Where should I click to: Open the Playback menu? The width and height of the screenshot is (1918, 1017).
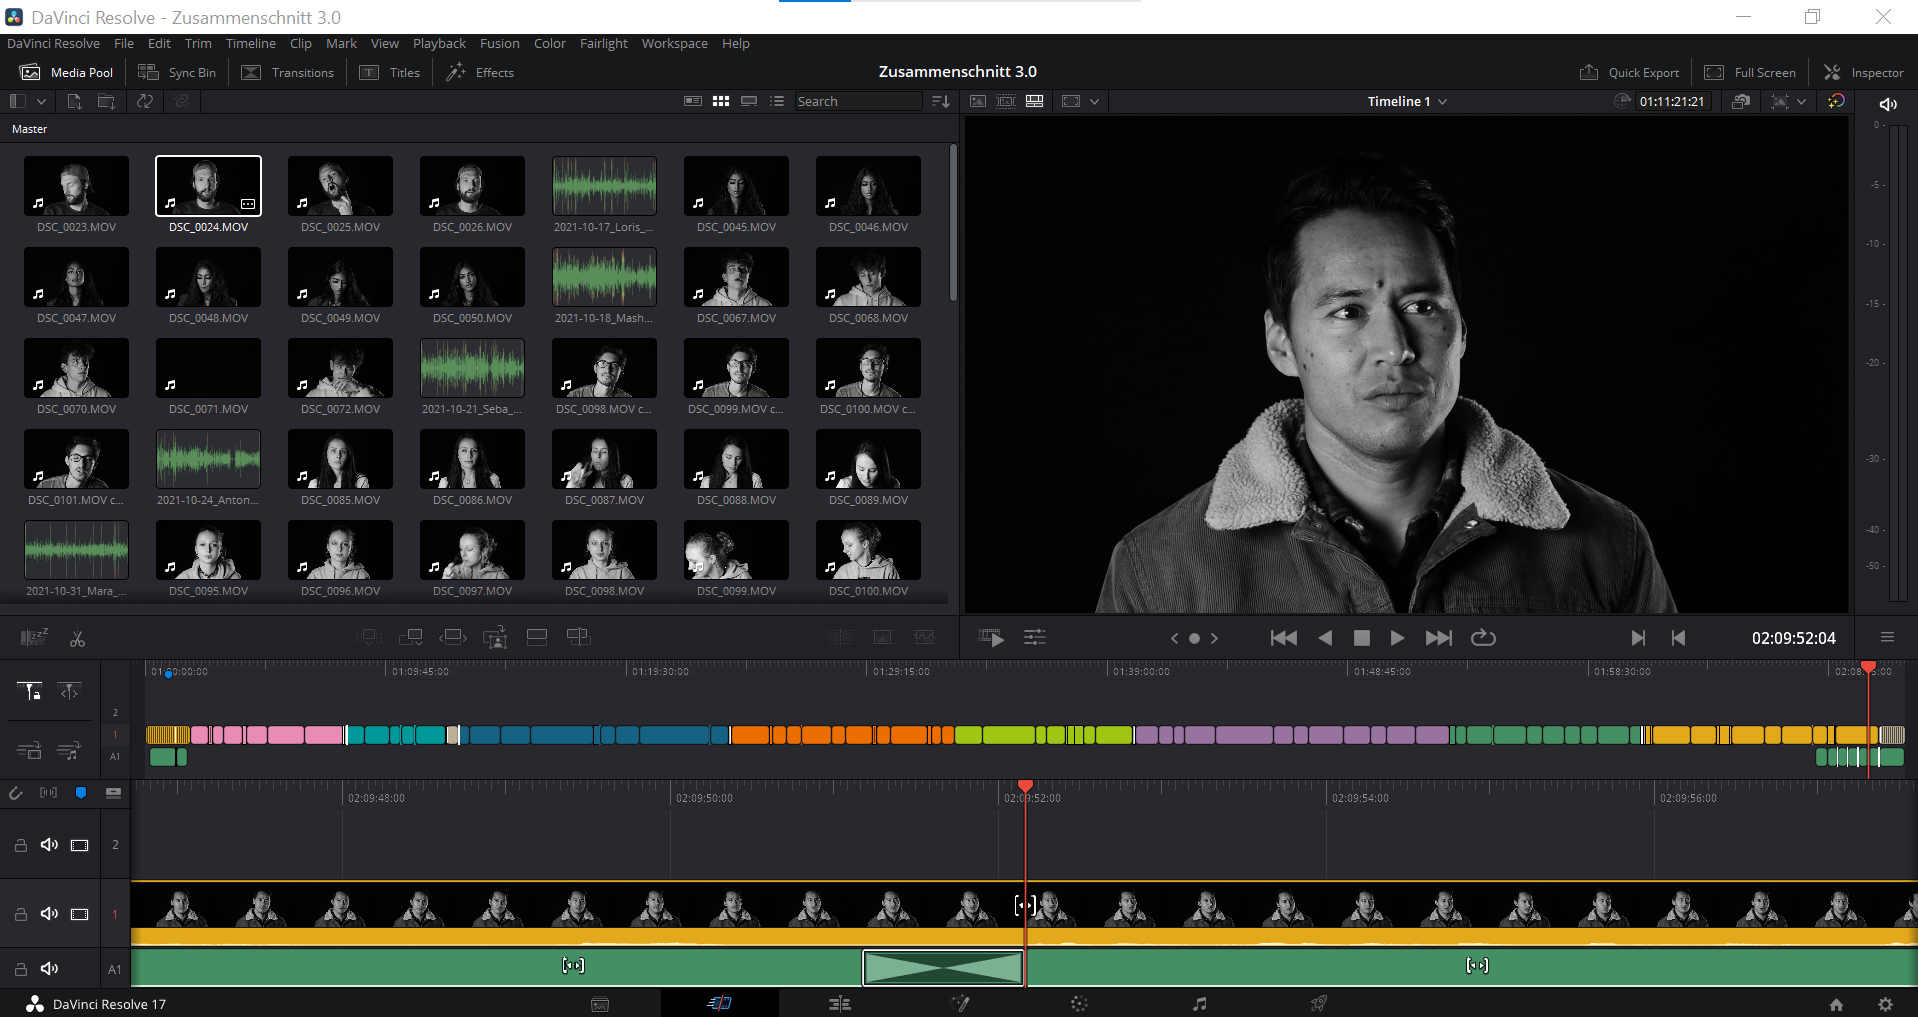click(x=439, y=43)
